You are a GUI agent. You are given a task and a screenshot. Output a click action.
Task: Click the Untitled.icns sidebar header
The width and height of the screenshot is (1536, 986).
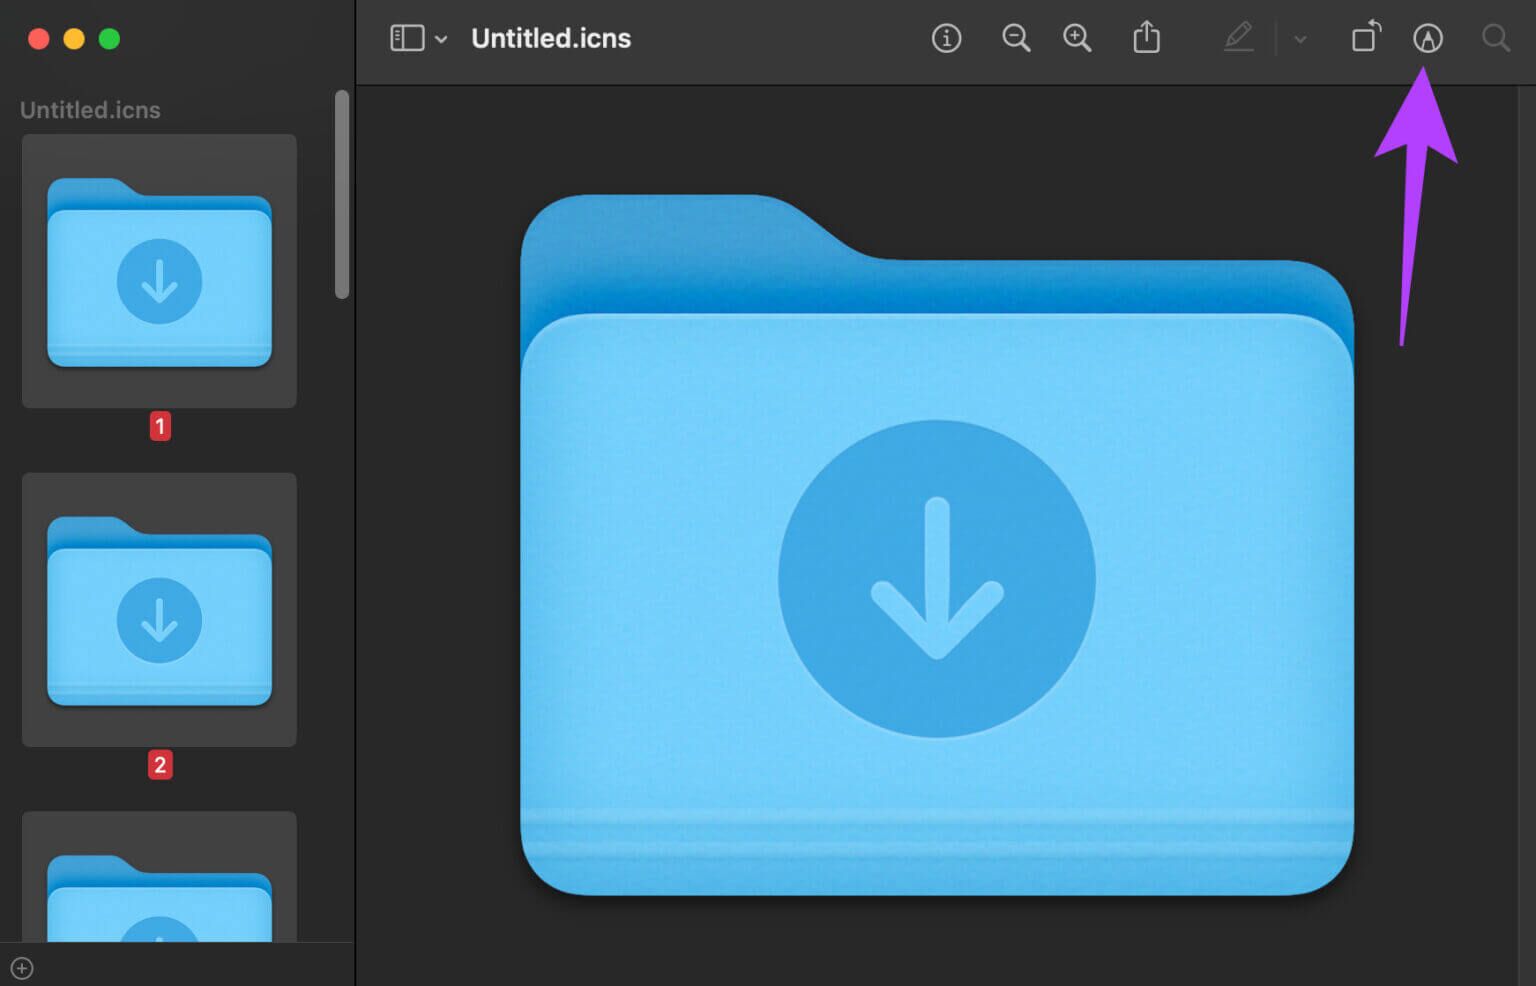(x=90, y=110)
